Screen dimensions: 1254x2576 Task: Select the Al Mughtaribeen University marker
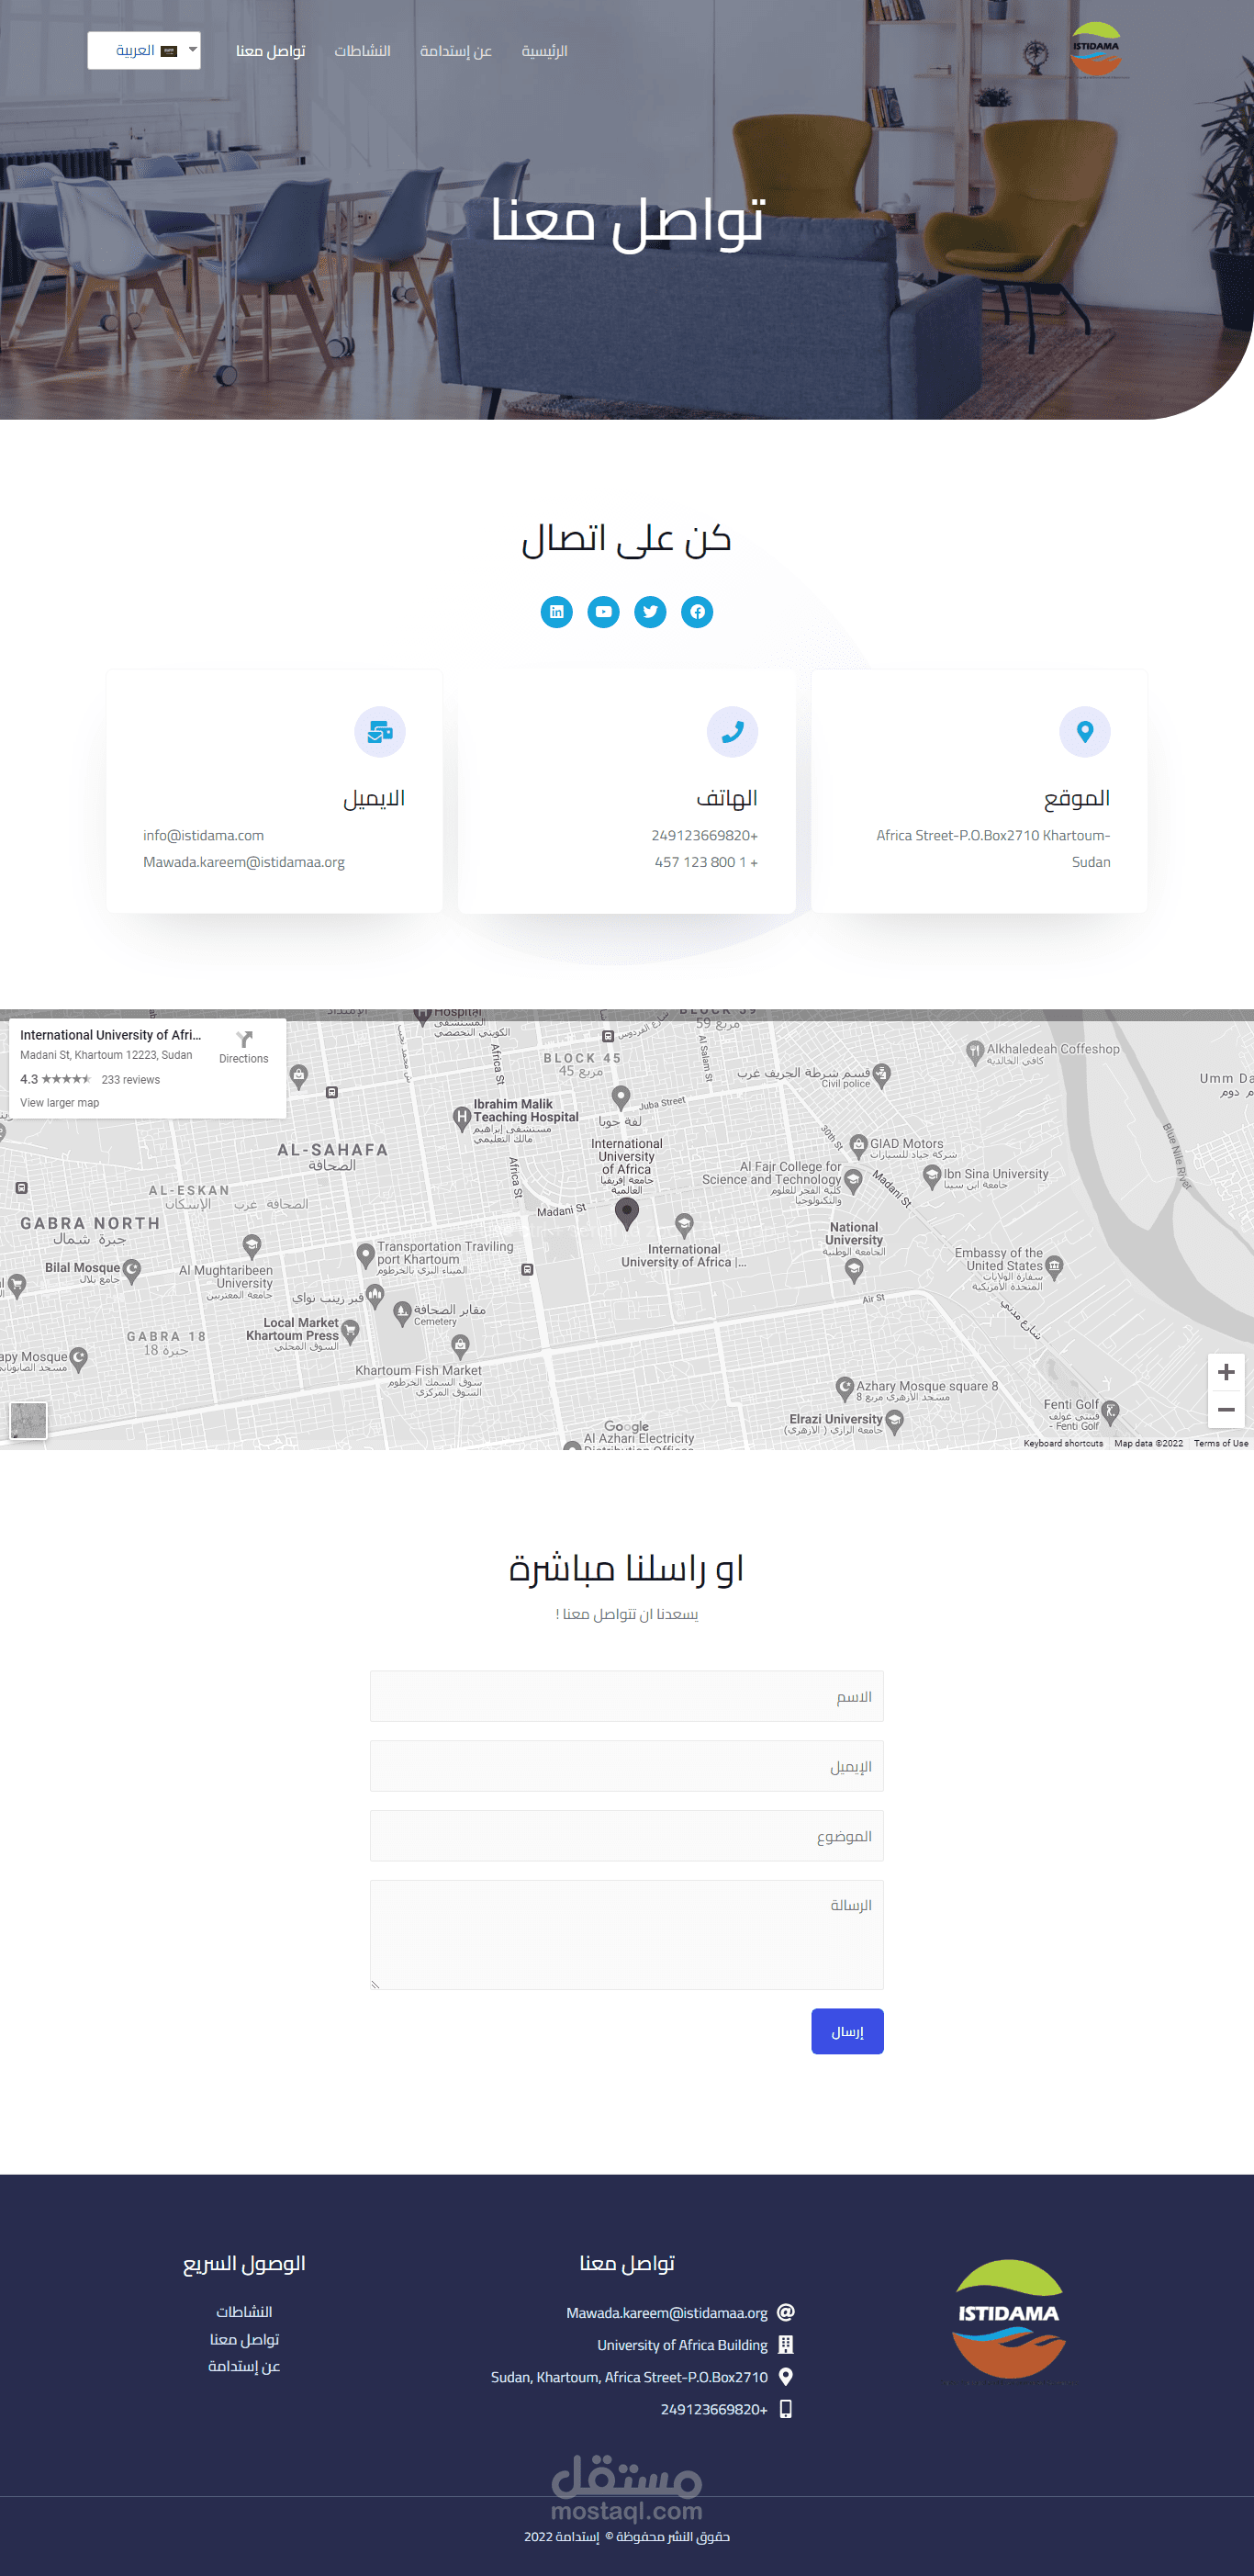(252, 1245)
